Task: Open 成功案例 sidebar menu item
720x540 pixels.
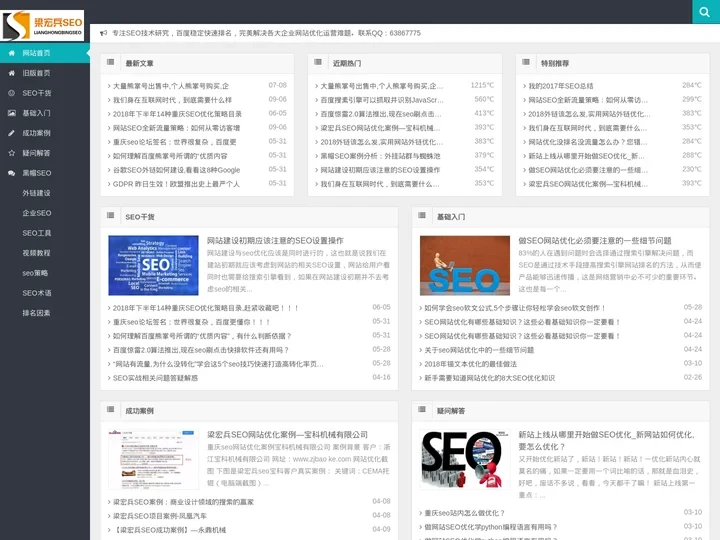Action: click(x=45, y=133)
